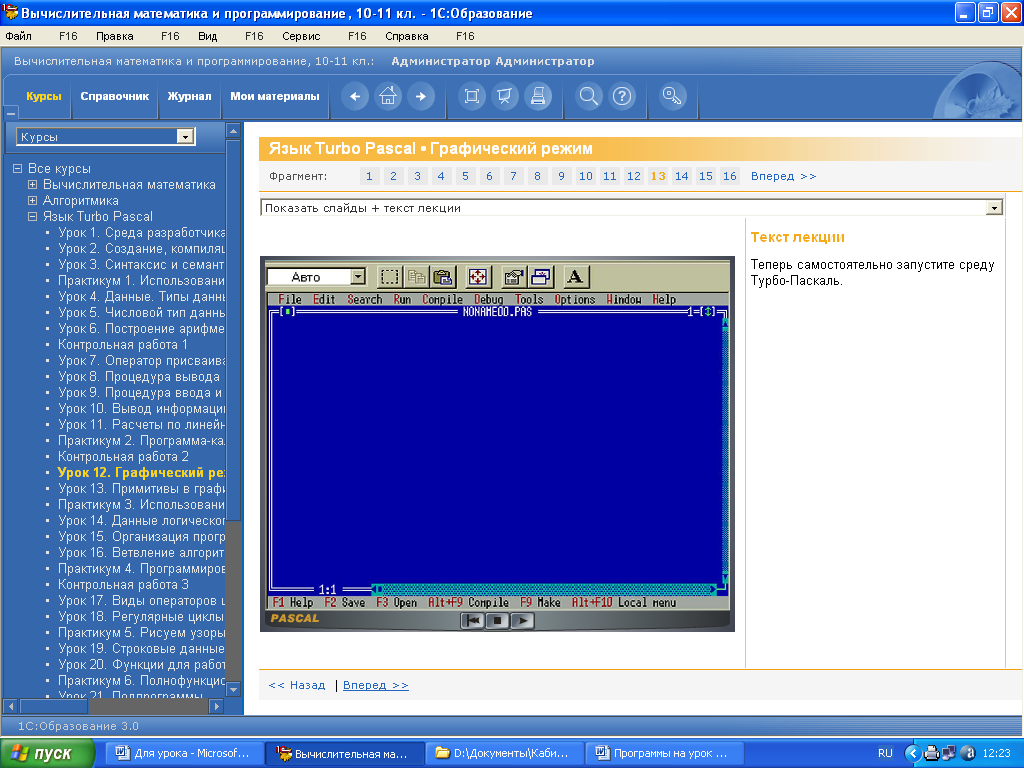Open the Вид menu
The width and height of the screenshot is (1024, 768).
coord(208,36)
